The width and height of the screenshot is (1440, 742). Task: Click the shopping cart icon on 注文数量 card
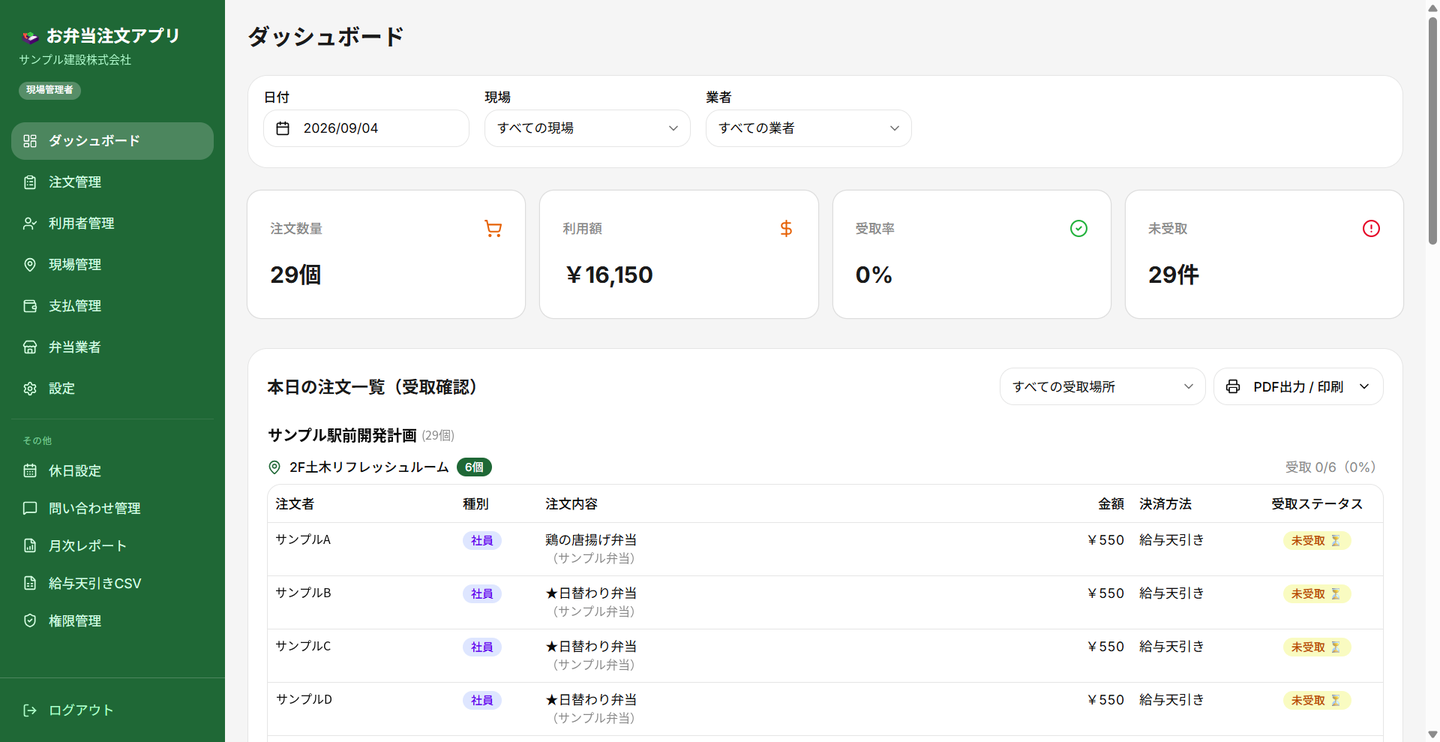tap(493, 229)
